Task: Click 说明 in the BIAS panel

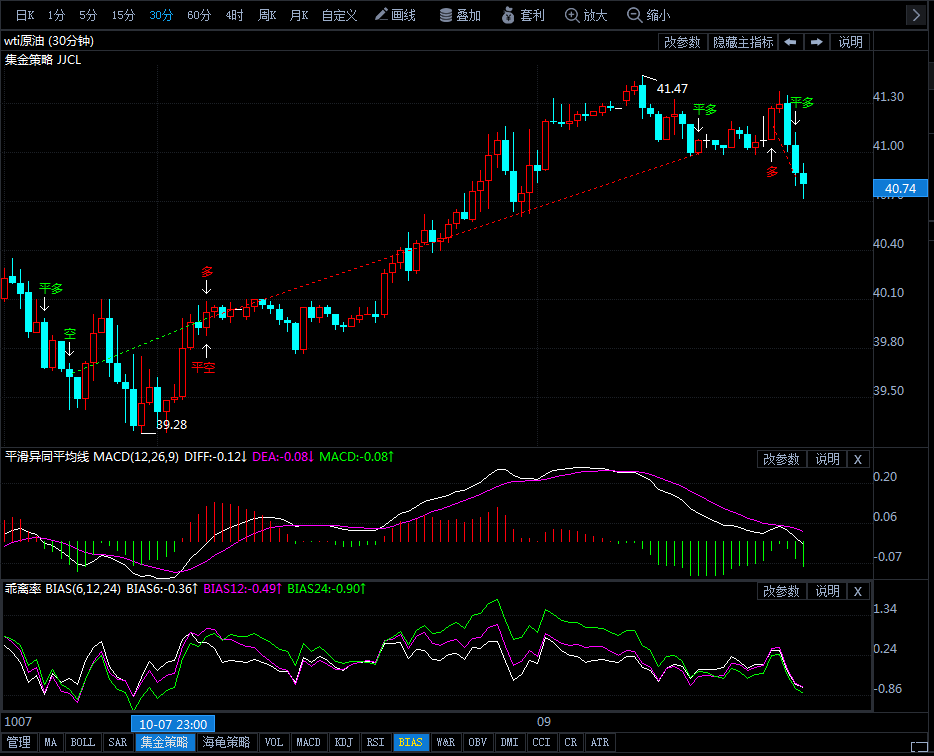Action: tap(827, 591)
